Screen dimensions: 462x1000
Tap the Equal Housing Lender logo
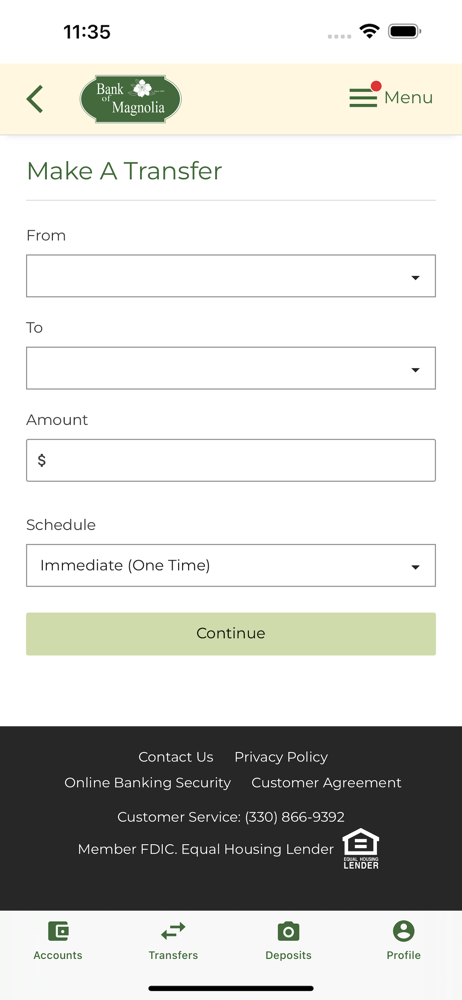tap(361, 849)
